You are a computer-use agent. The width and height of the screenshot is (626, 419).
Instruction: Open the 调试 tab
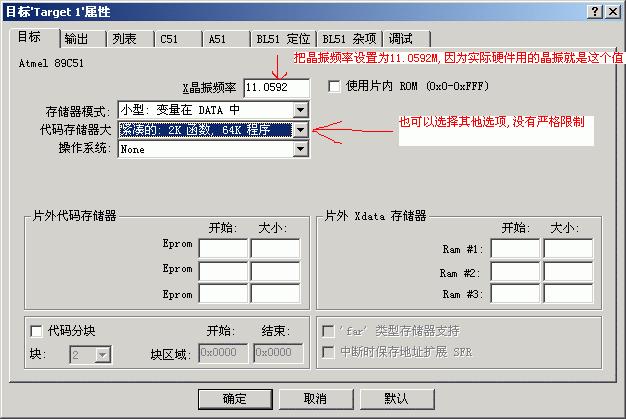point(400,39)
